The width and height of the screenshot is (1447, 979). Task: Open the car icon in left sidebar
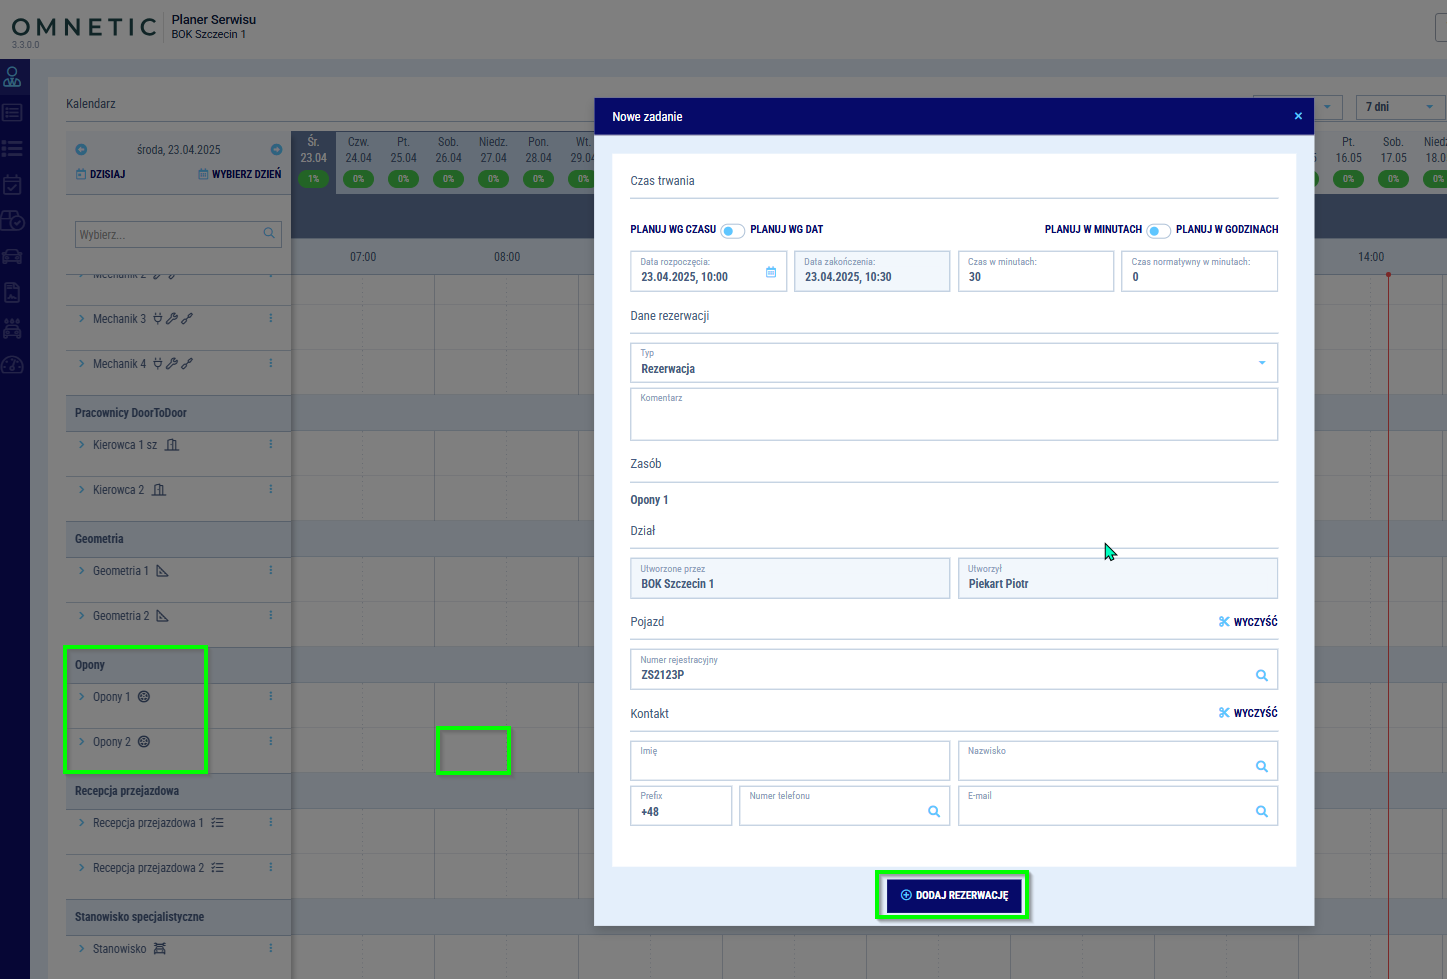pos(12,257)
